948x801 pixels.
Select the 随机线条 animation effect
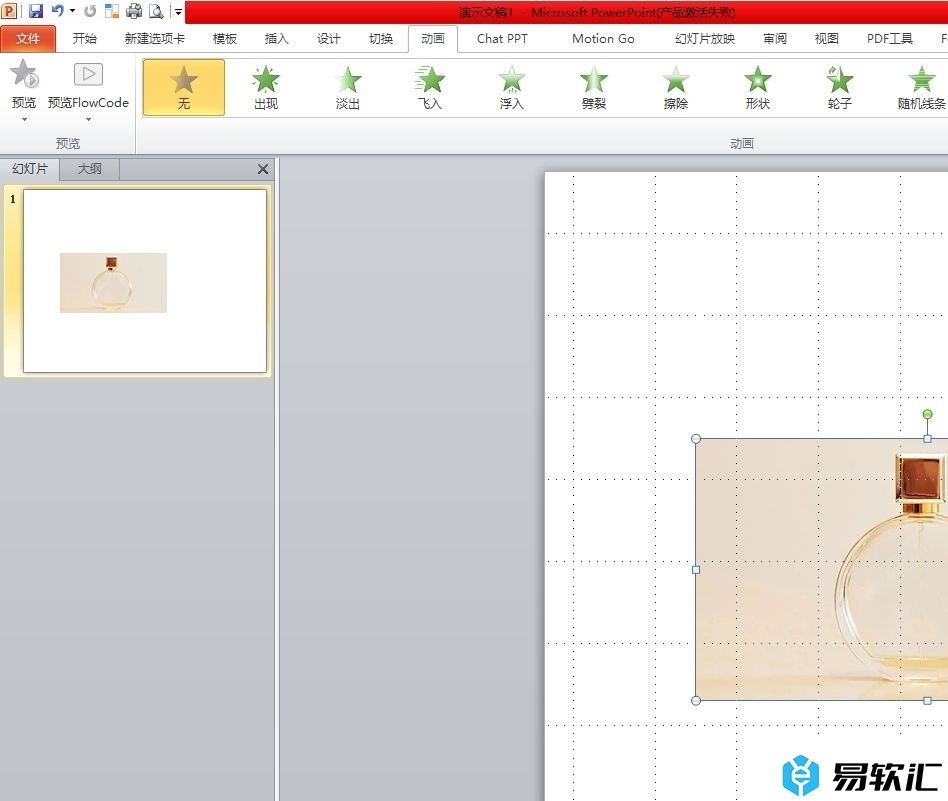921,87
